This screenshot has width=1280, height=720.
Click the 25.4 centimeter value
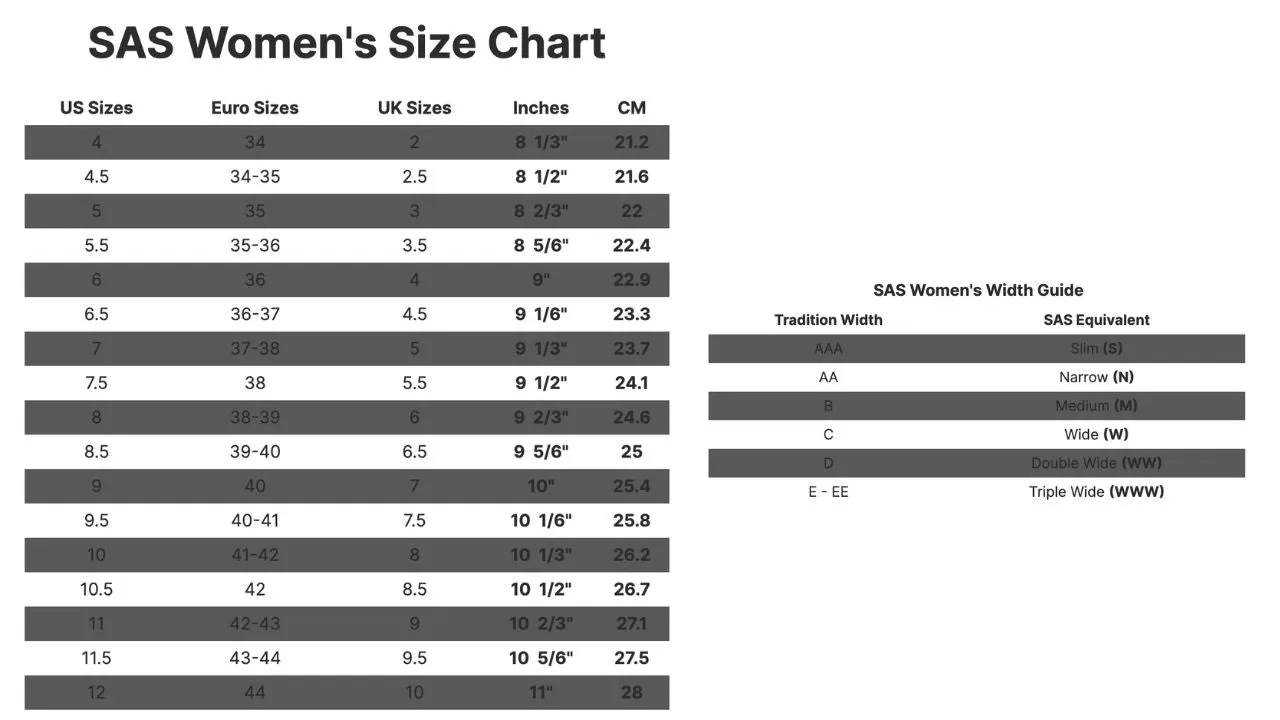[632, 486]
